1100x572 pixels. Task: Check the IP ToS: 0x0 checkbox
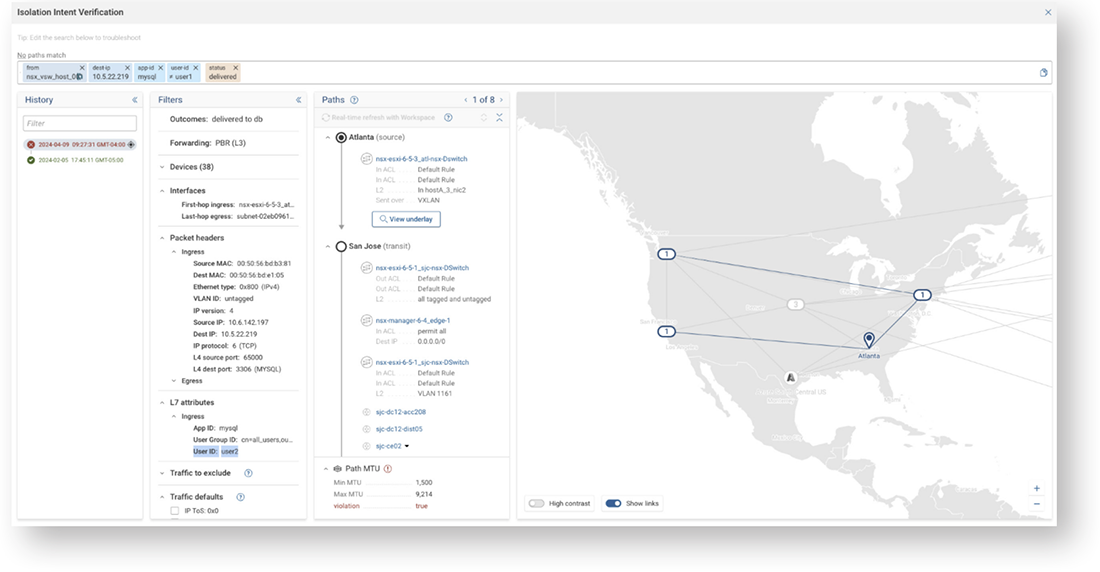pos(175,511)
